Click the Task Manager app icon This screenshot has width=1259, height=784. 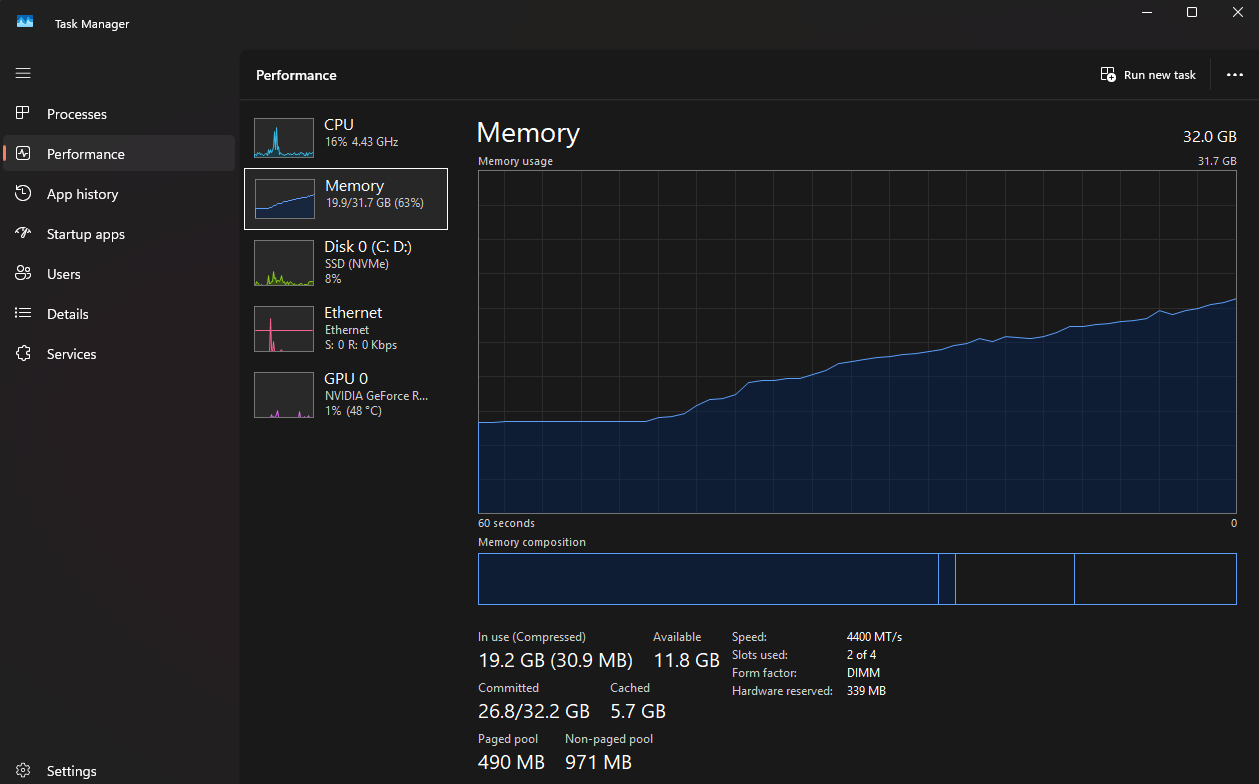pos(25,22)
